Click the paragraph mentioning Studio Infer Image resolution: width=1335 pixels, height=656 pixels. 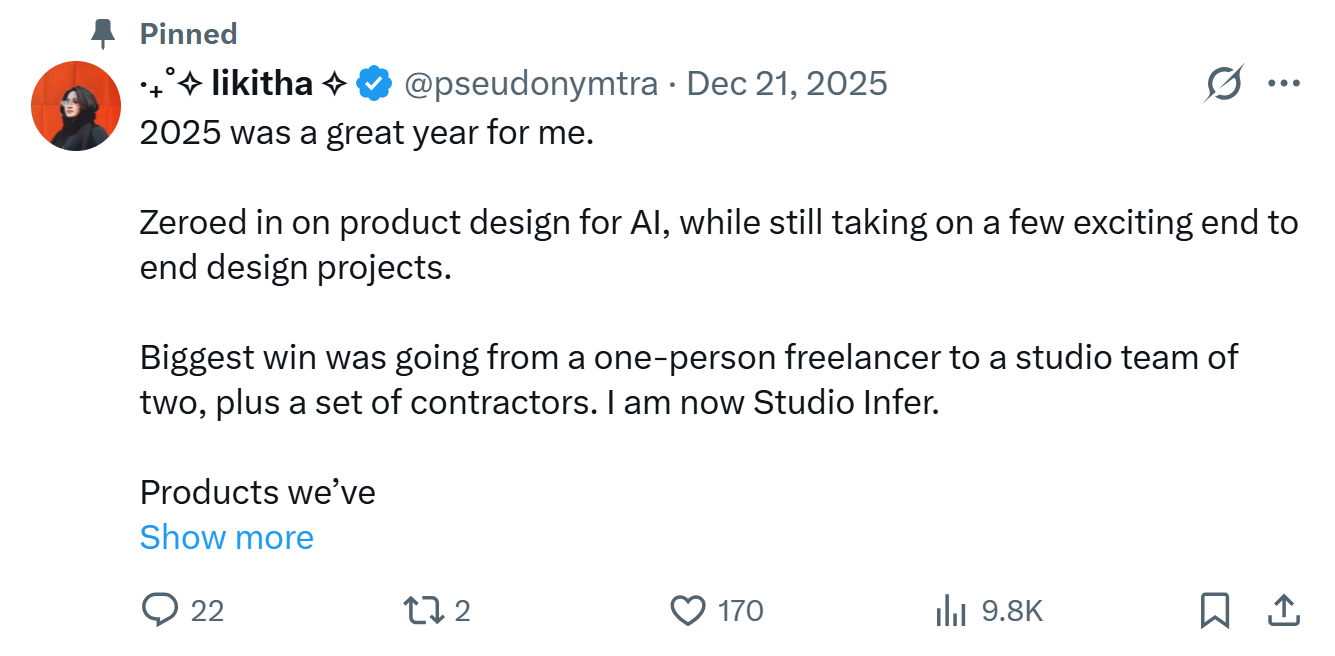(688, 380)
